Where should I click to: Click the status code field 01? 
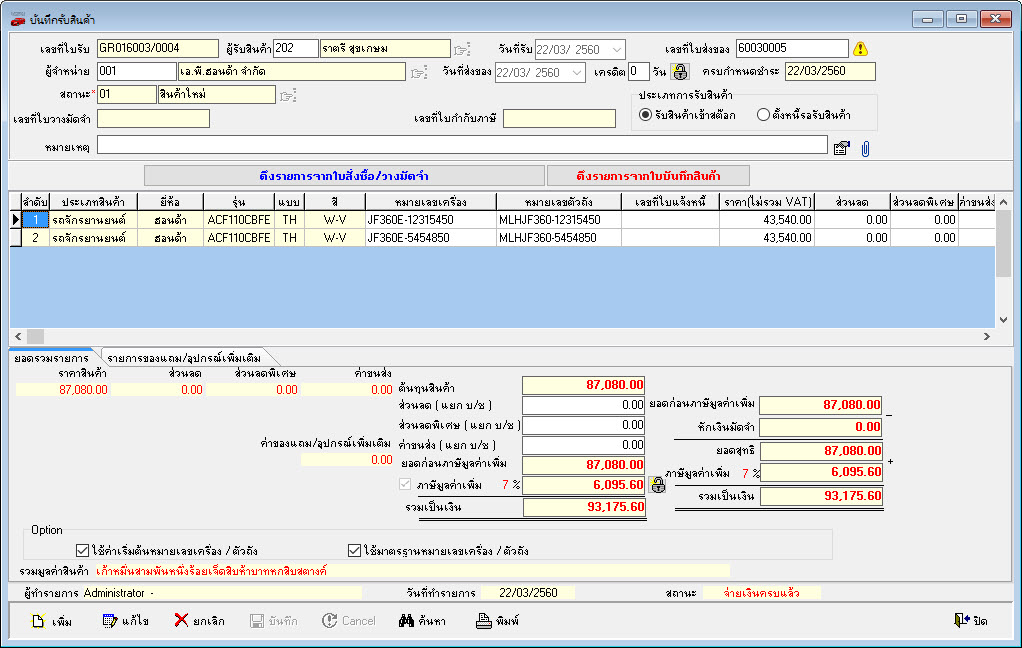(x=126, y=95)
